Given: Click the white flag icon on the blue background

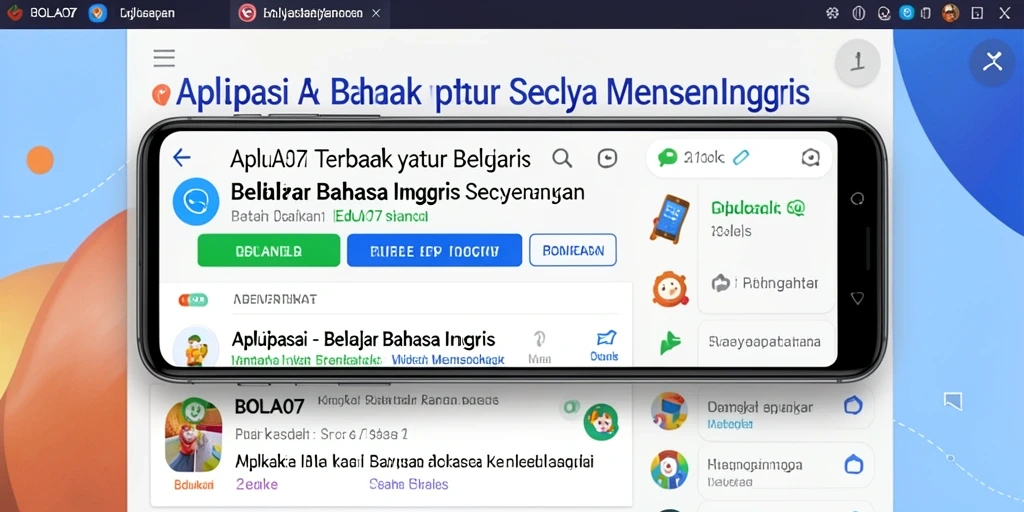Looking at the screenshot, I should 953,401.
